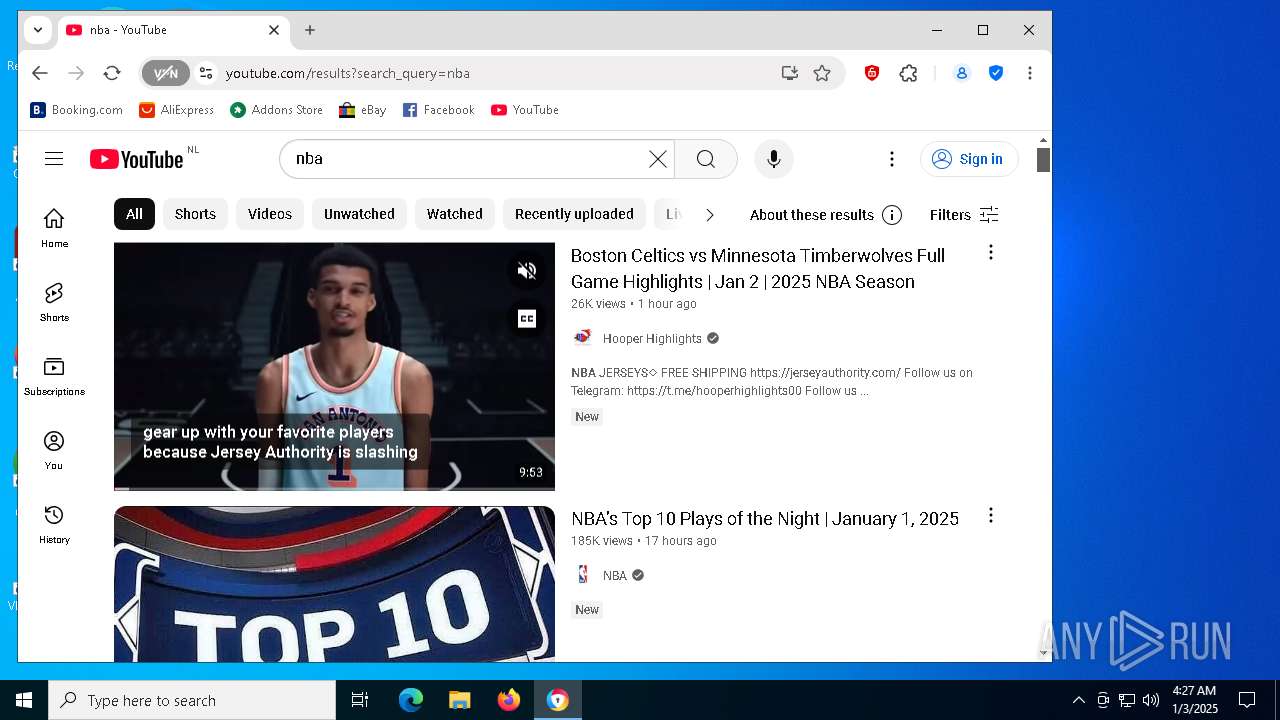Open the blue shield security icon
Screen dimensions: 1280x720
996,73
